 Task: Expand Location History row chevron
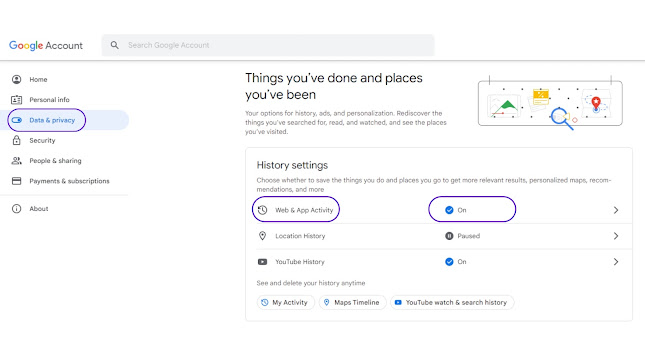tap(616, 236)
